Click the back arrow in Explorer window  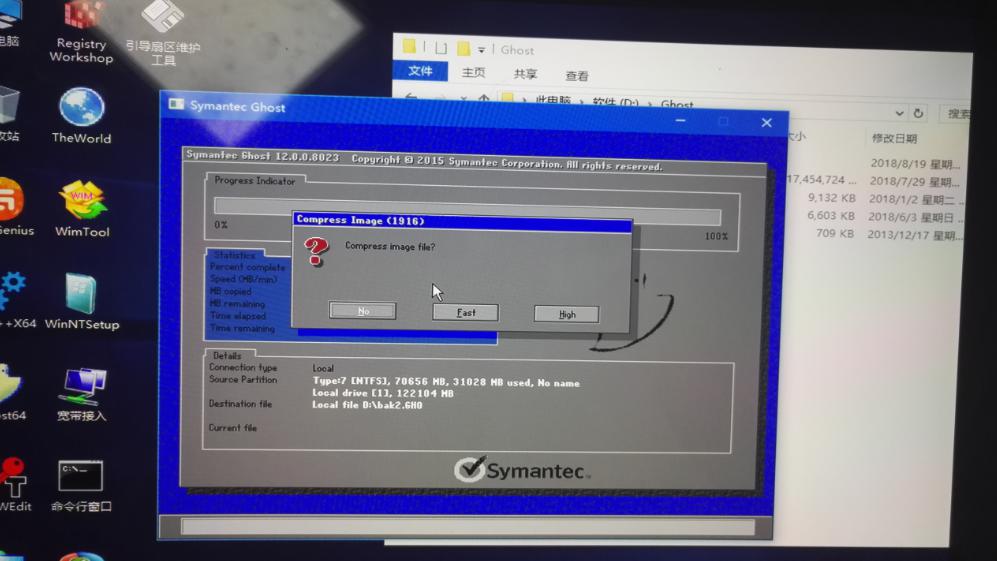point(411,96)
